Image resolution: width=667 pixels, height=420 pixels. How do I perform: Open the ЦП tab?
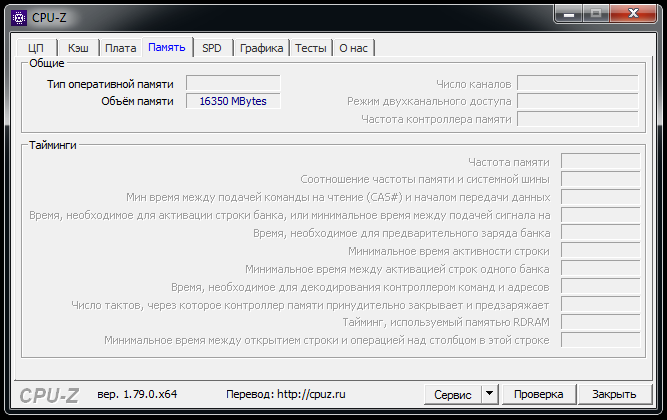tap(36, 48)
